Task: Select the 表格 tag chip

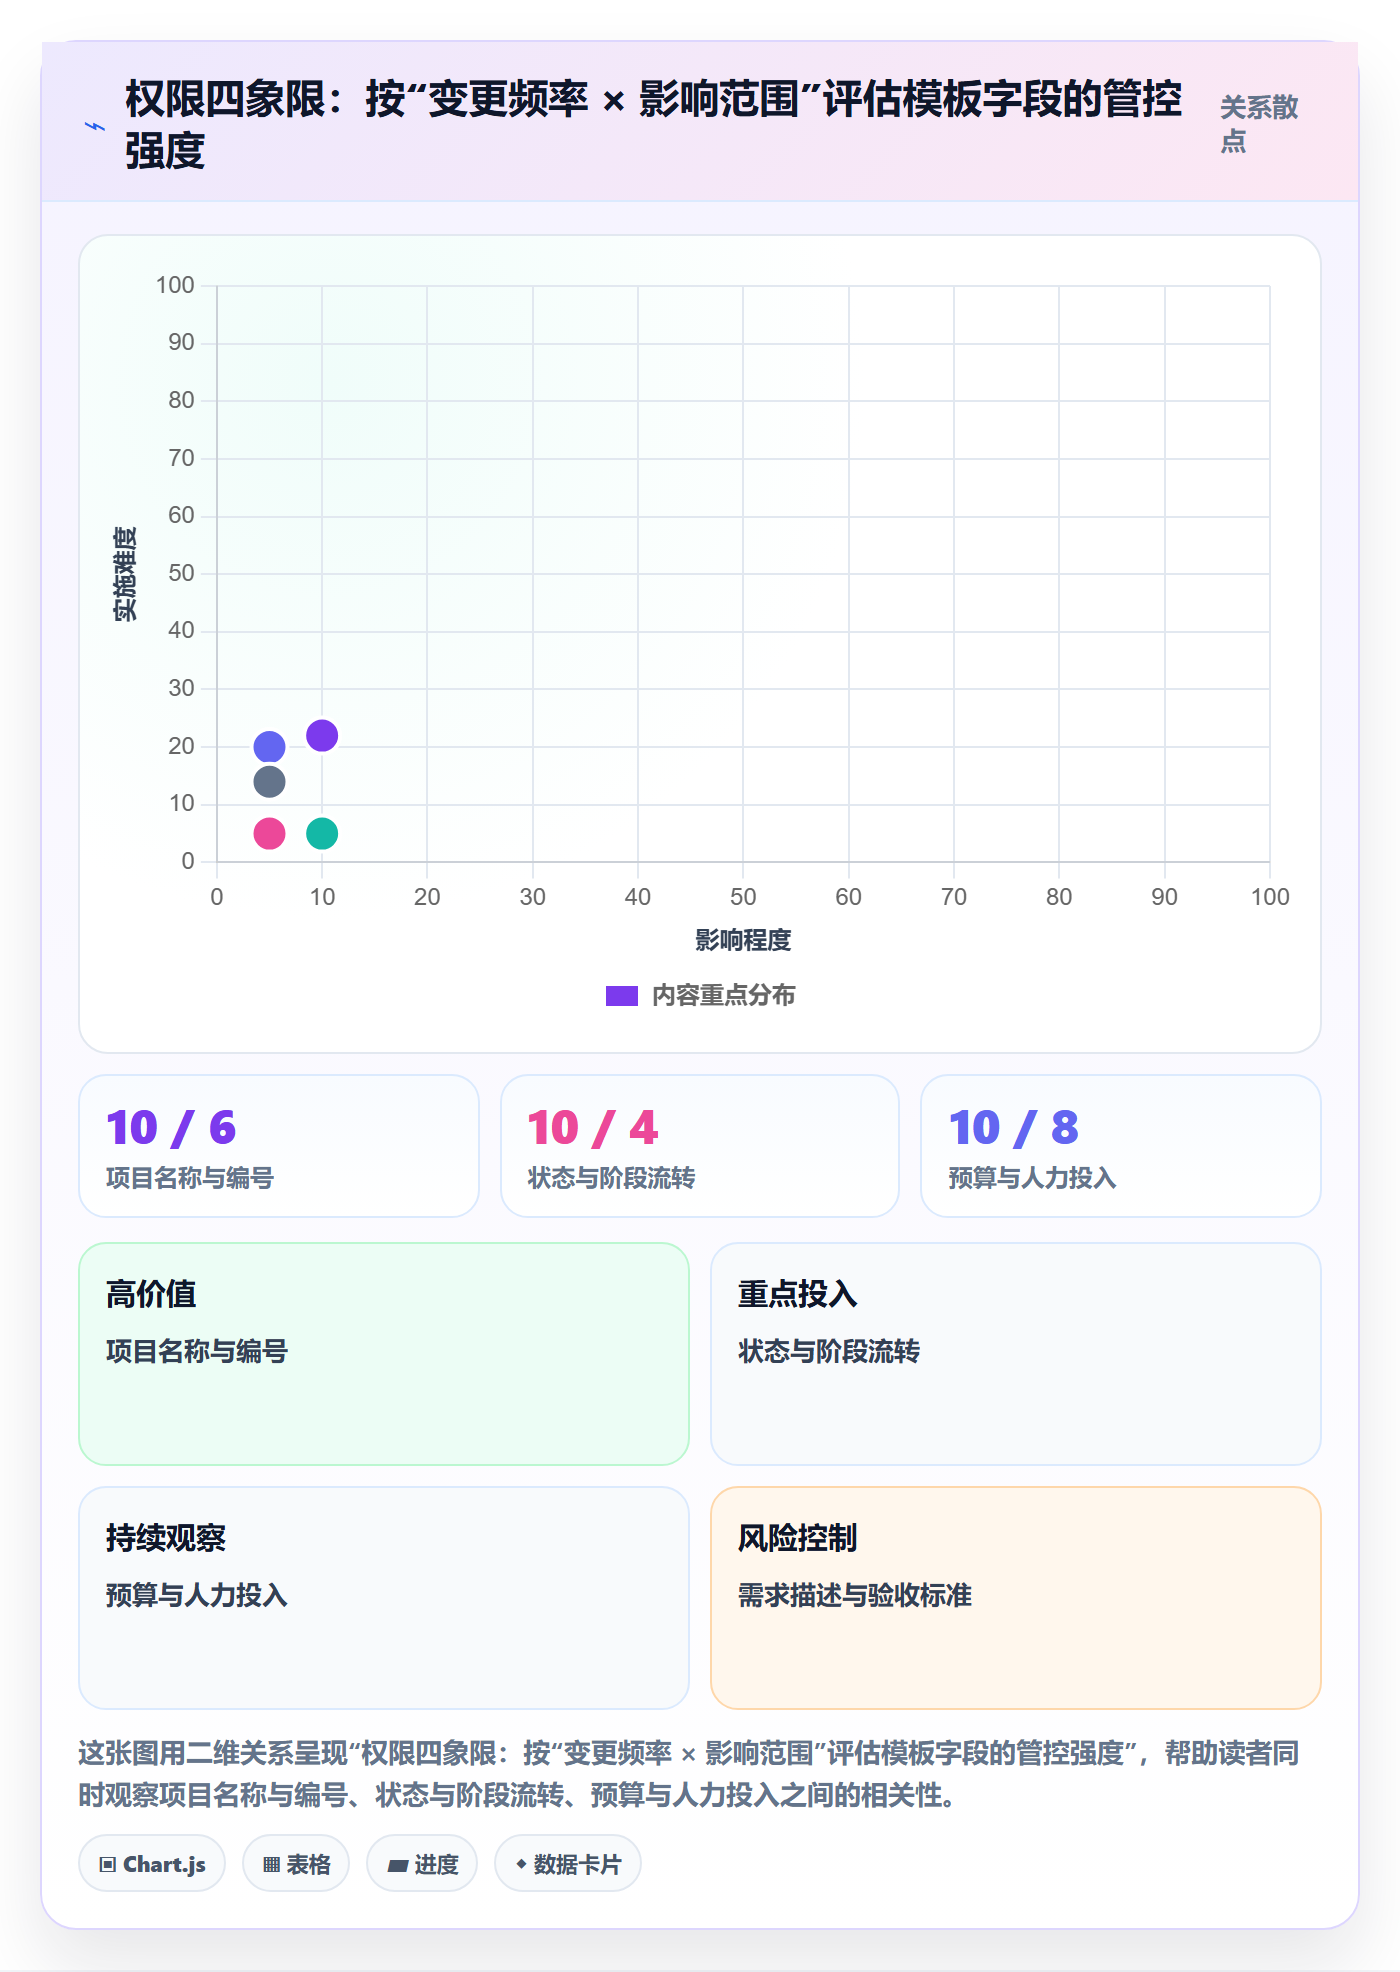Action: tap(296, 1864)
